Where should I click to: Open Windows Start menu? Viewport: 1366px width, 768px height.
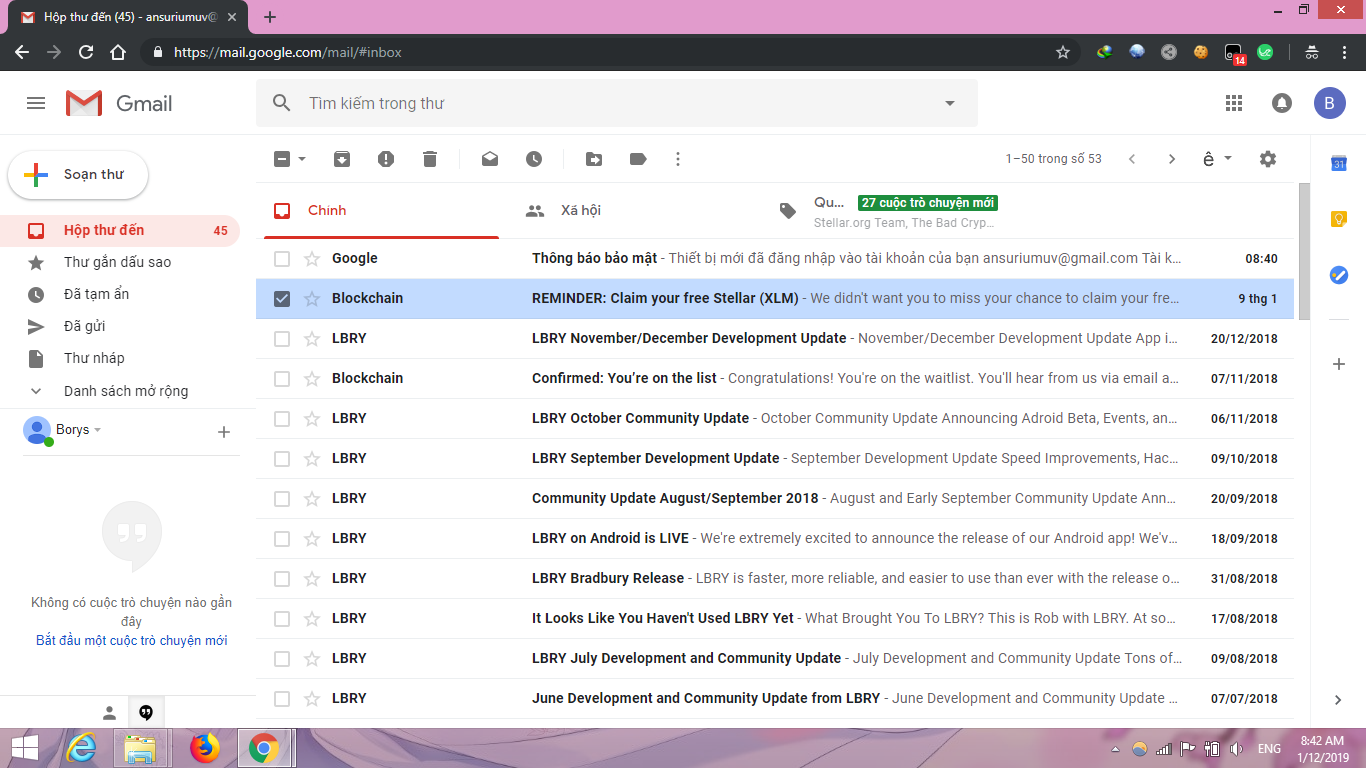(x=24, y=747)
